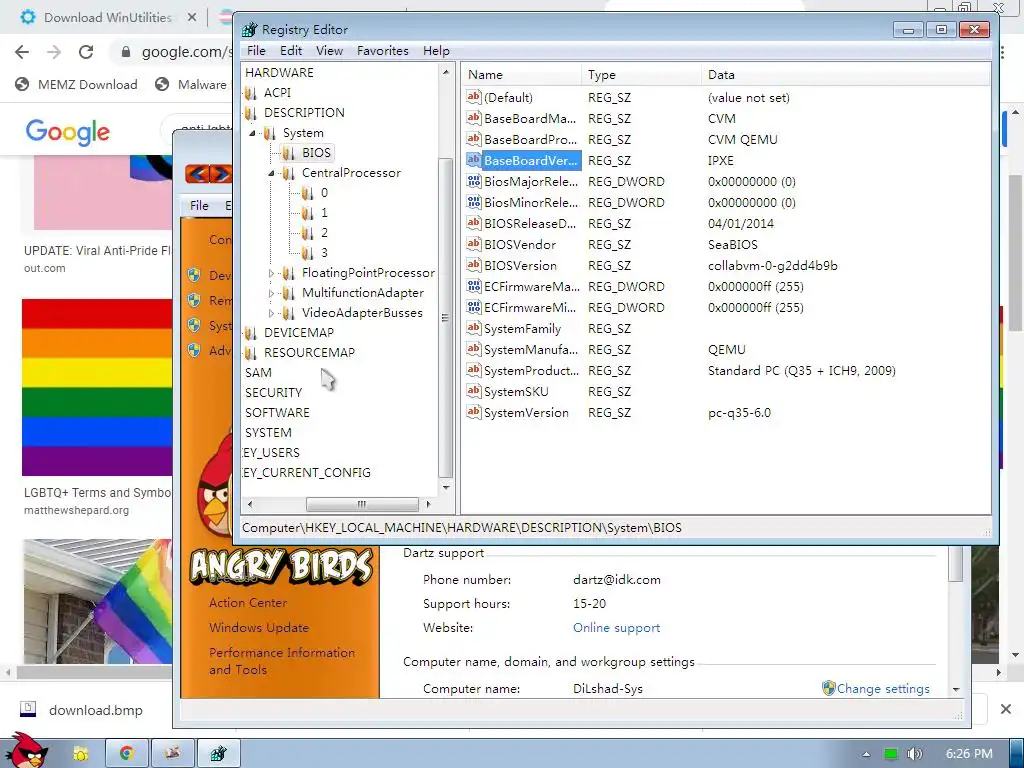Screen dimensions: 1024x768
Task: Open the Help menu in Registry Editor
Action: [436, 51]
